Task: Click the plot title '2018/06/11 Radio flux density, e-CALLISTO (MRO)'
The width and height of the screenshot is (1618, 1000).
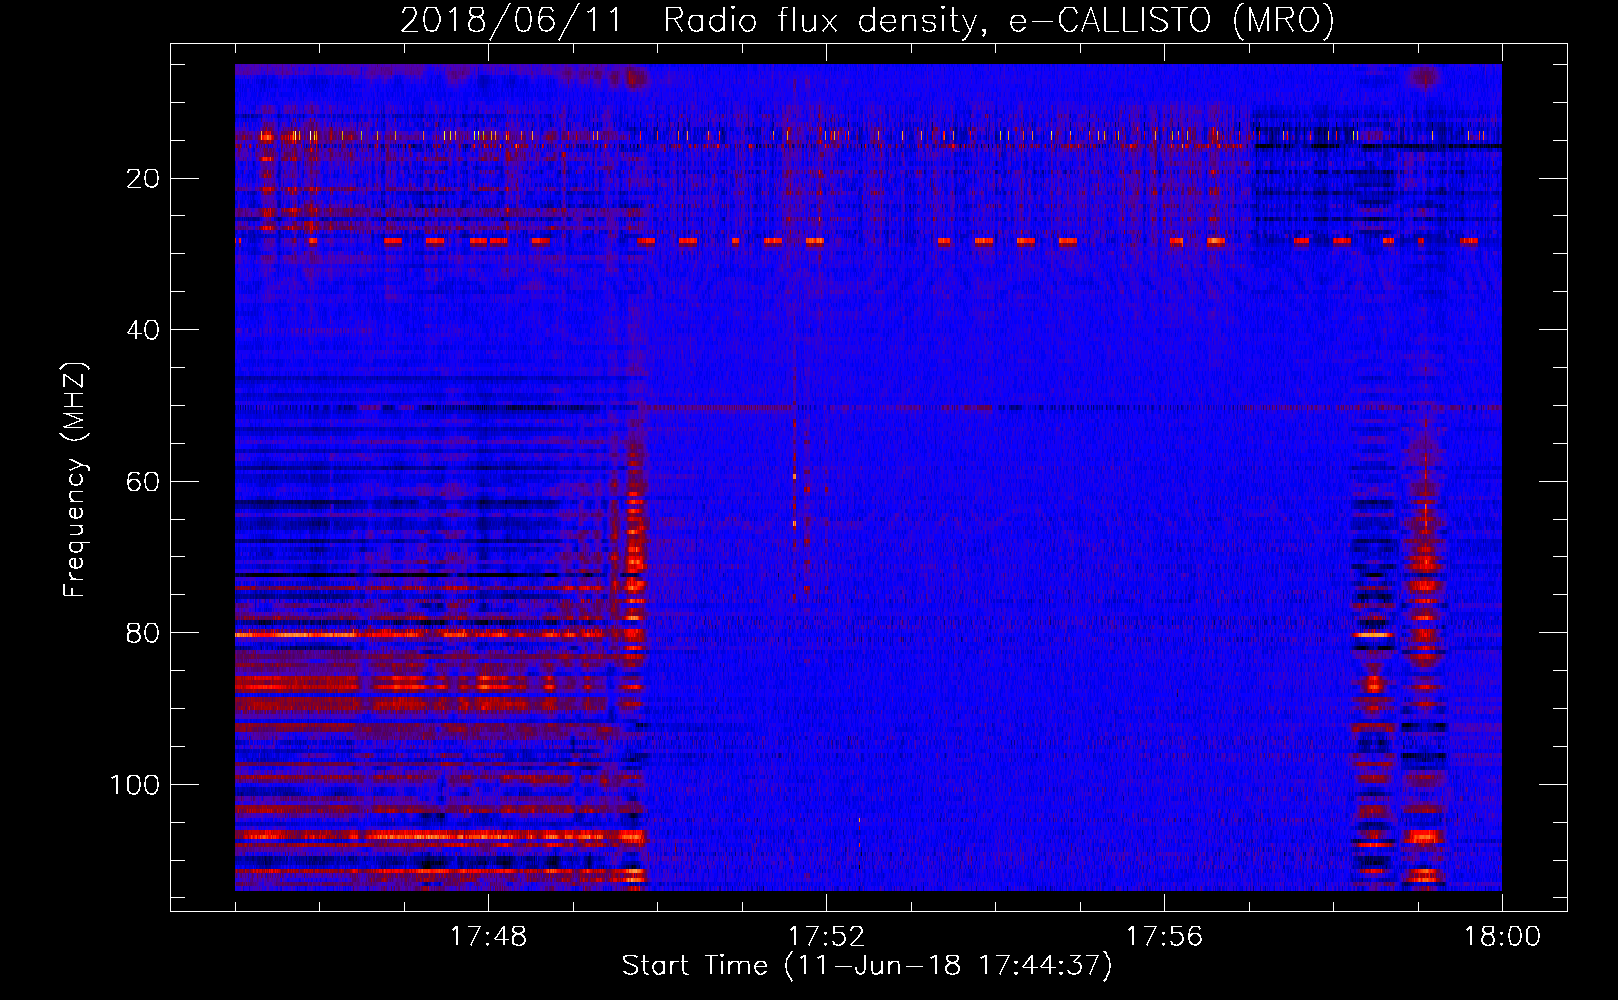Action: (x=867, y=20)
